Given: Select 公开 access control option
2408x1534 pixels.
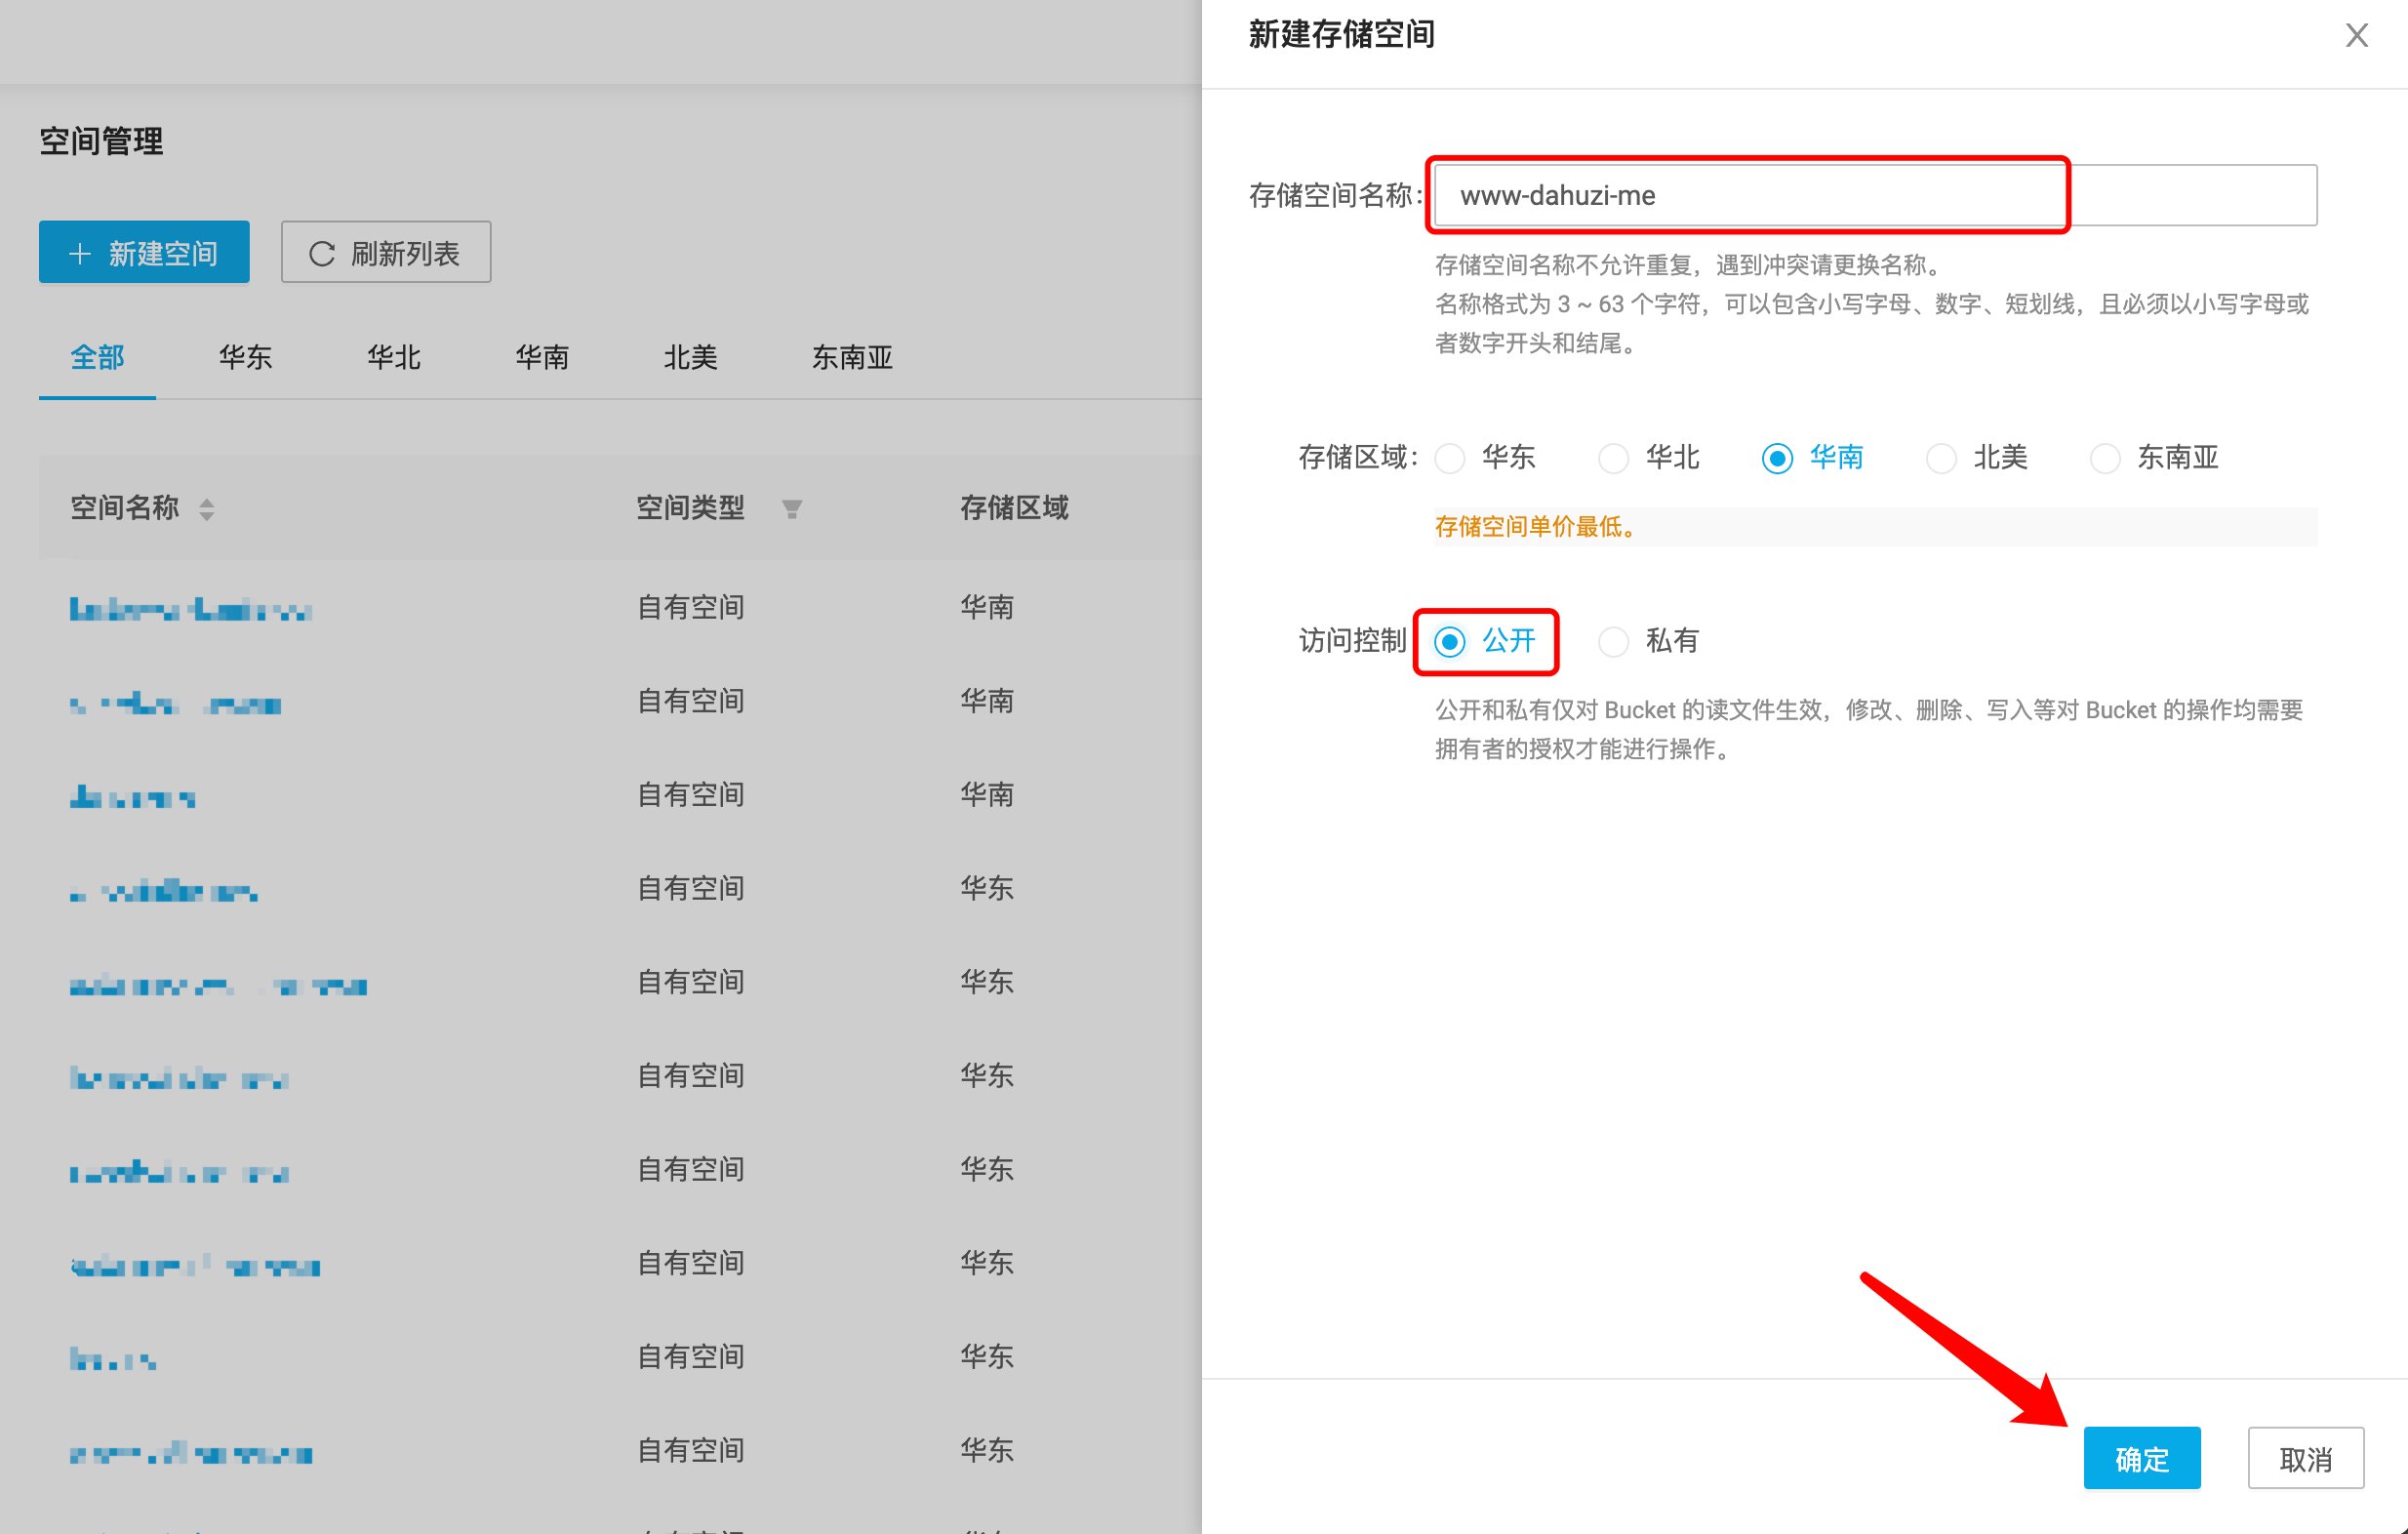Looking at the screenshot, I should (x=1450, y=641).
